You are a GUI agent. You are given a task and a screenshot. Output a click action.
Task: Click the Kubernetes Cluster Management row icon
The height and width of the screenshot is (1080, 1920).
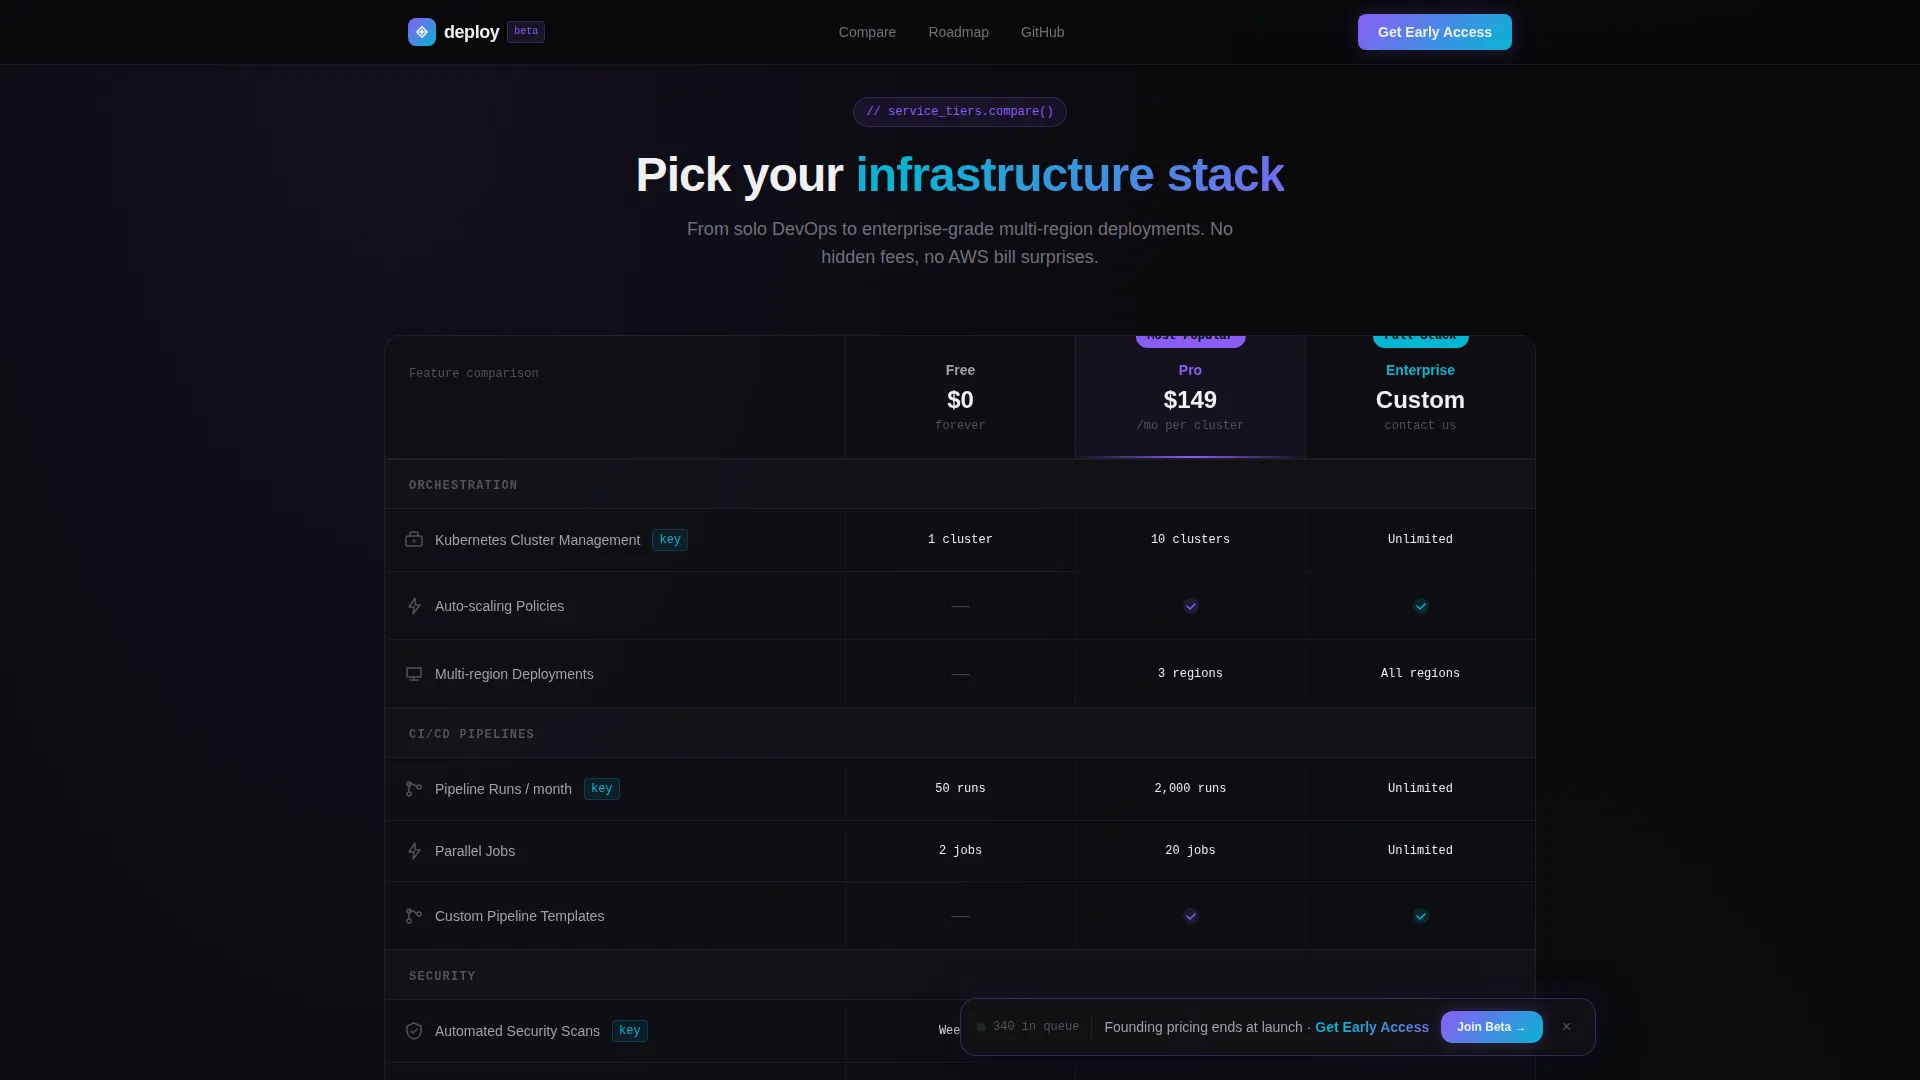(414, 540)
